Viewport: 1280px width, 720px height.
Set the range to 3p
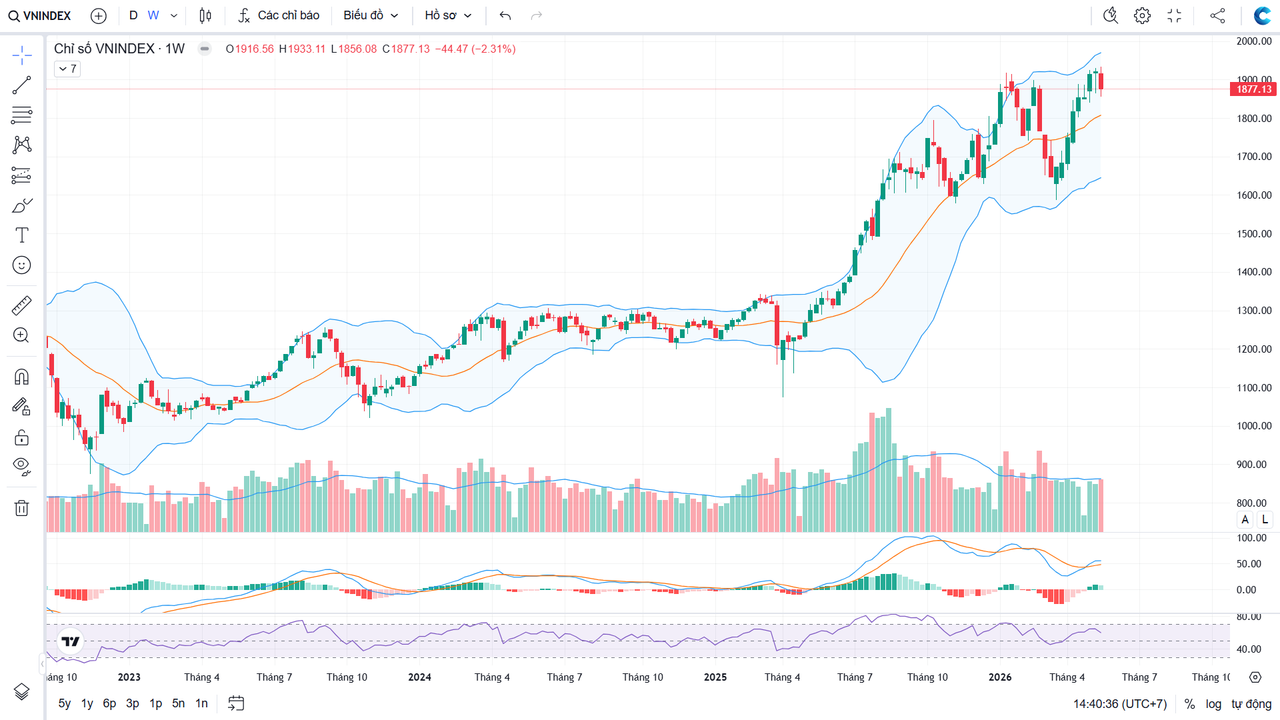click(x=132, y=703)
